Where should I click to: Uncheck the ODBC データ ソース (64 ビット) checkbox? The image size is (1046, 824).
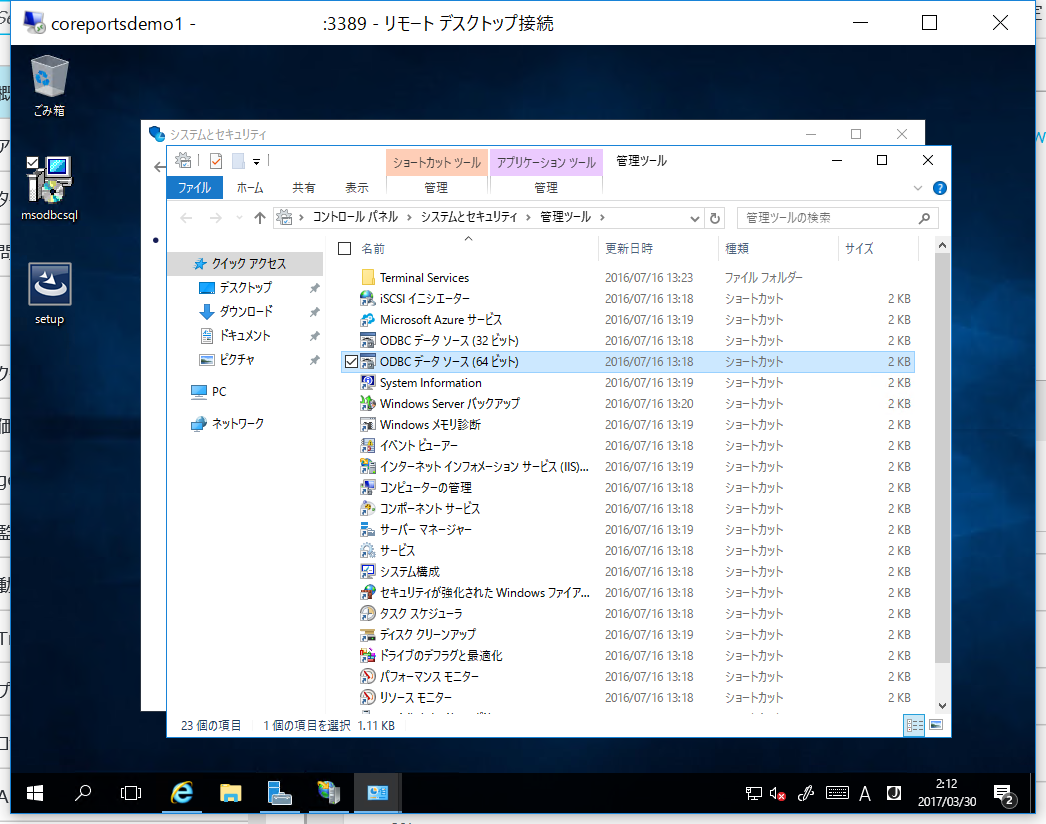click(x=352, y=362)
